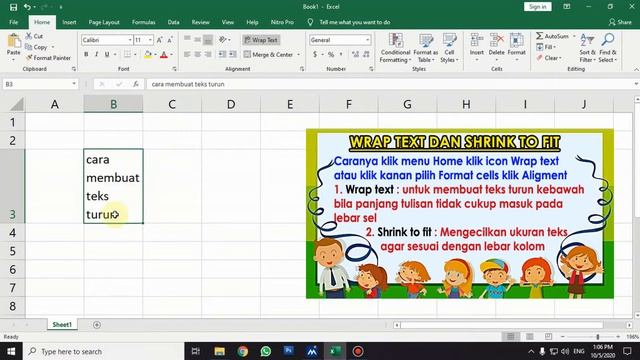Open the Orientation options
This screenshot has width=640, height=360.
[x=223, y=40]
